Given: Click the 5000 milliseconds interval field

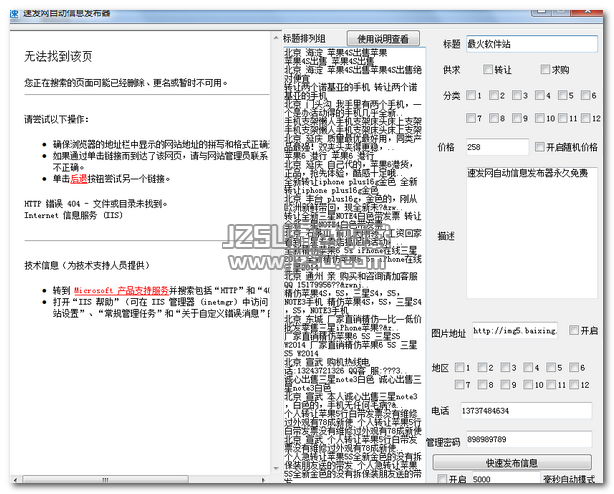Looking at the screenshot, I should (x=506, y=479).
